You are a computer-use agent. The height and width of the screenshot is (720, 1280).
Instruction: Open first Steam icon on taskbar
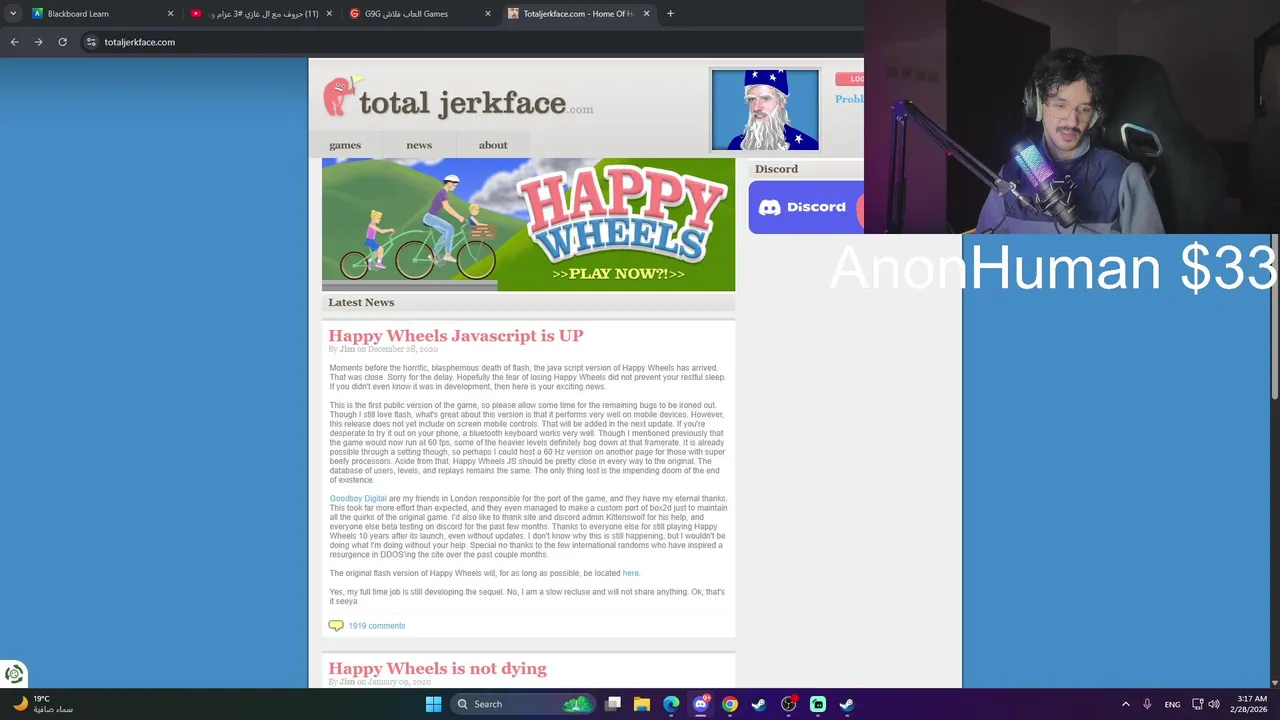pyautogui.click(x=759, y=704)
